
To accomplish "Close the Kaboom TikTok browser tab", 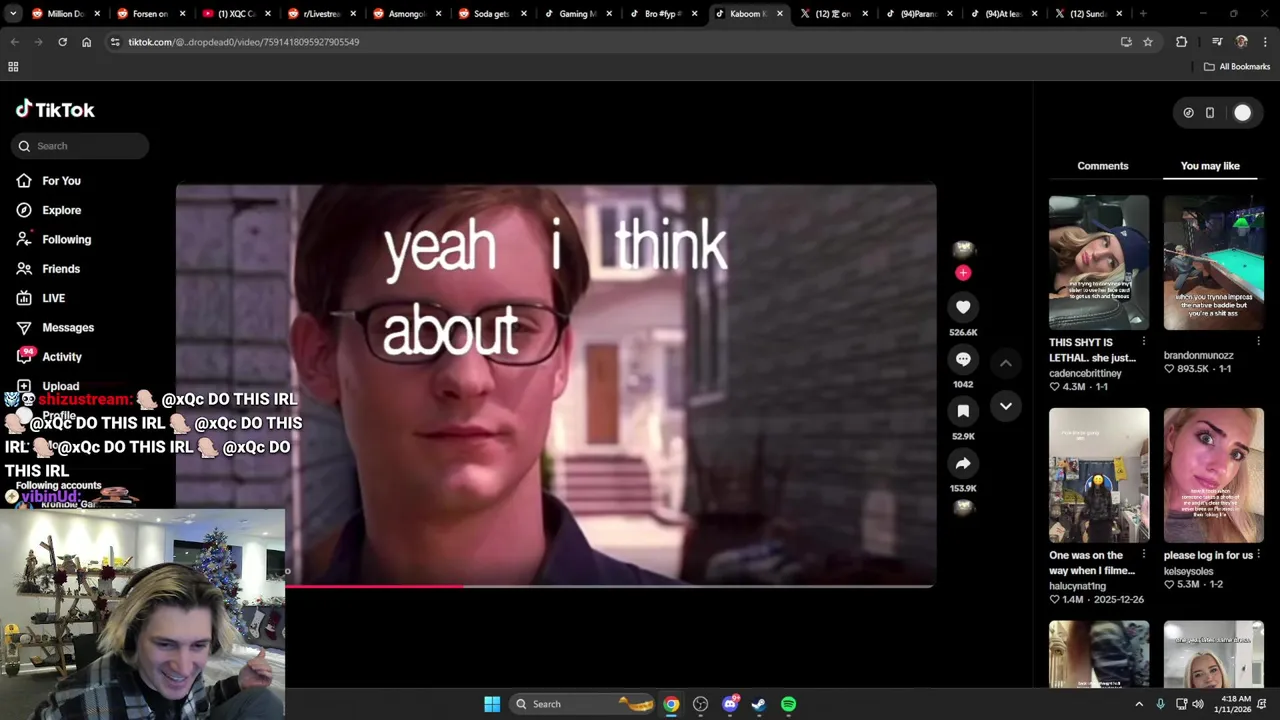I will pos(779,14).
